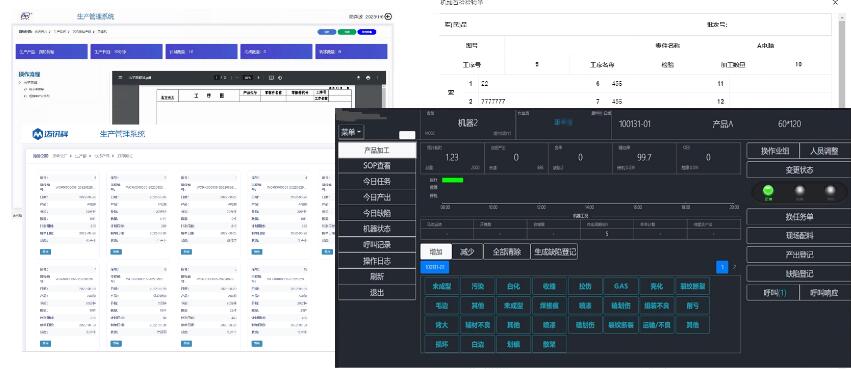Screen dimensions: 851x369
Task: Click the PDF rotate icon in toolbar
Action: (280, 78)
